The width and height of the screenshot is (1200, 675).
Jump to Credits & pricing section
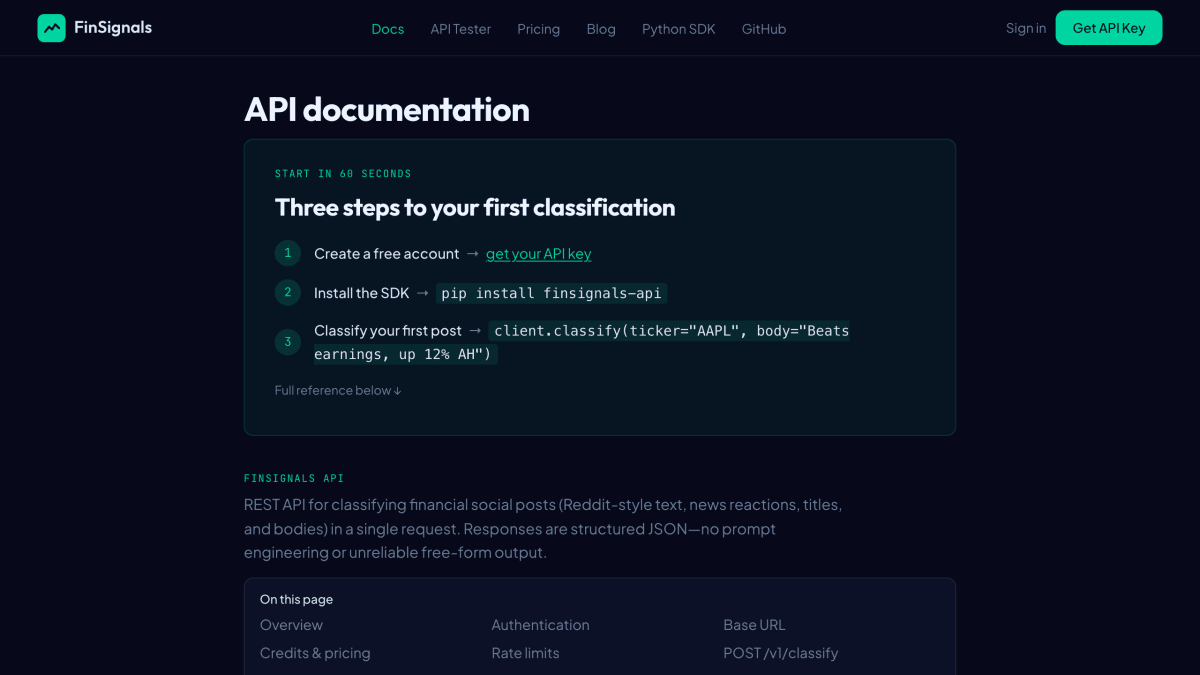click(x=315, y=653)
